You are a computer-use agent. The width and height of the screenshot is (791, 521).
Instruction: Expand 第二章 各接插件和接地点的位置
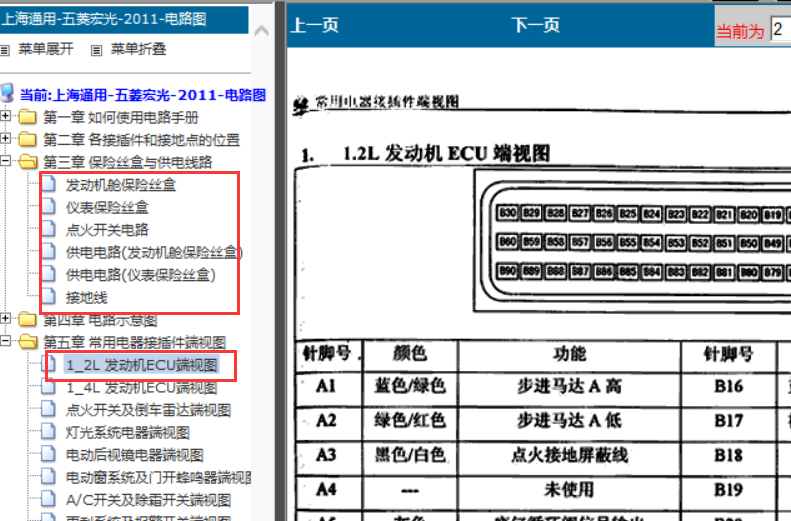(x=5, y=138)
